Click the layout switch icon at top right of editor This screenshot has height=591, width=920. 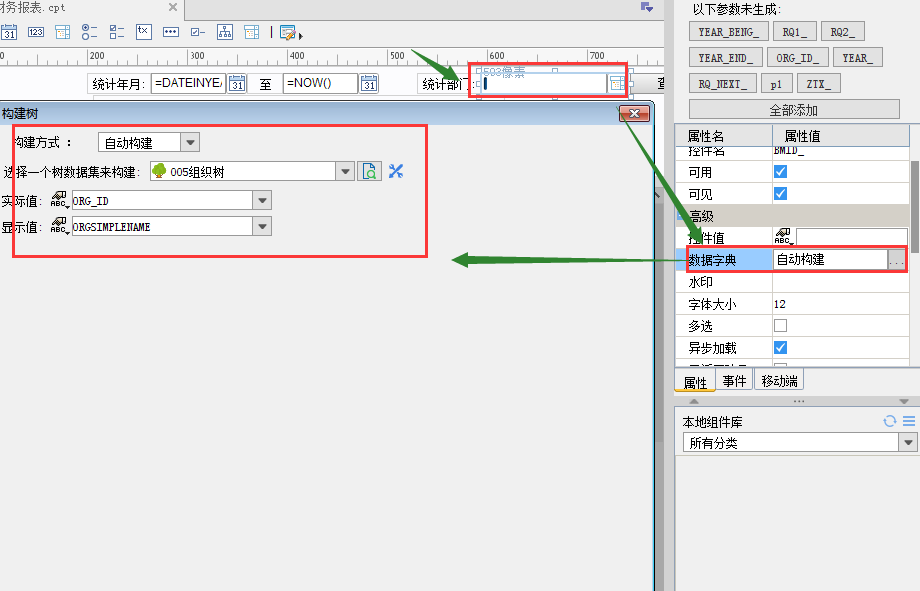tap(647, 7)
